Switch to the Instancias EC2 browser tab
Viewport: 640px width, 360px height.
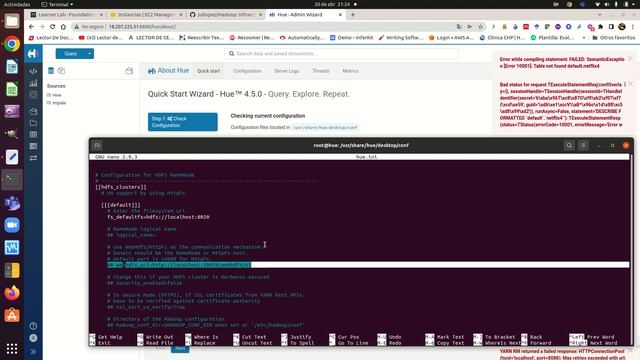tap(146, 15)
